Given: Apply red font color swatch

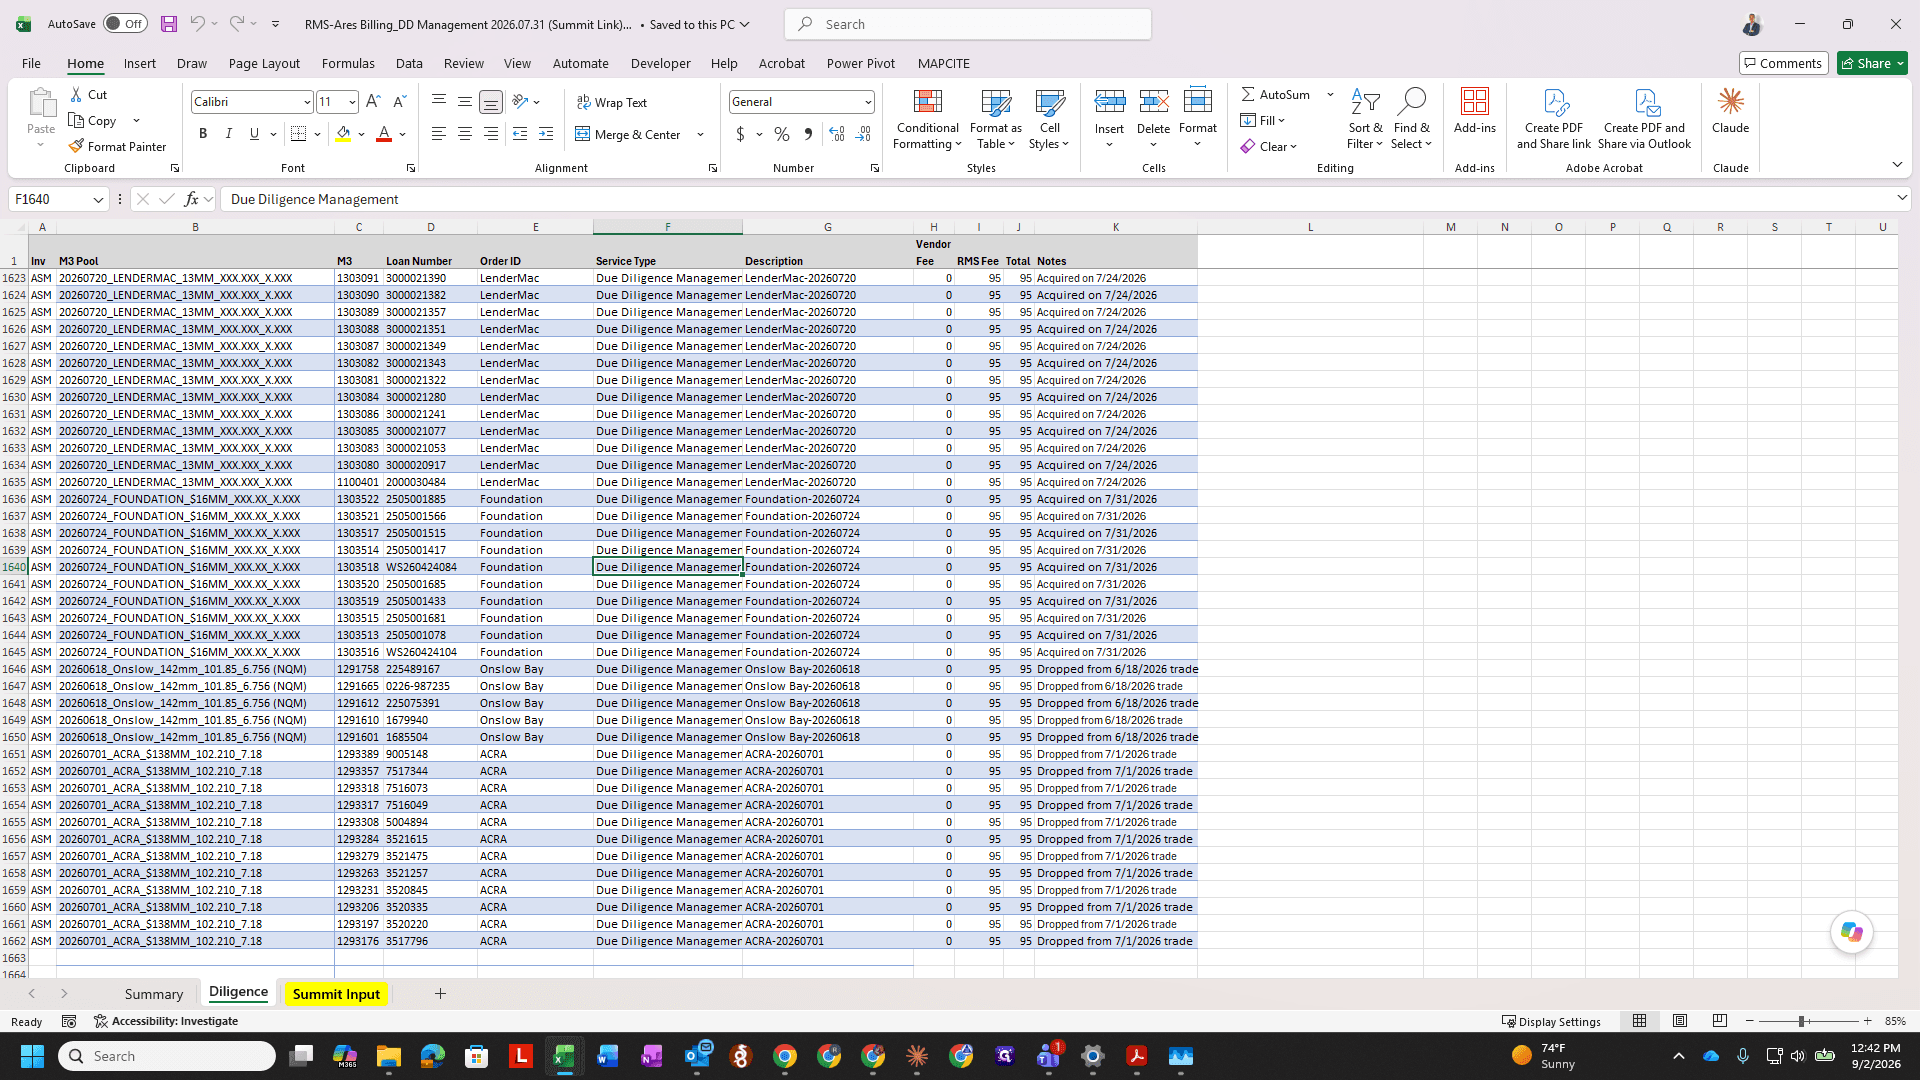Looking at the screenshot, I should click(x=383, y=134).
